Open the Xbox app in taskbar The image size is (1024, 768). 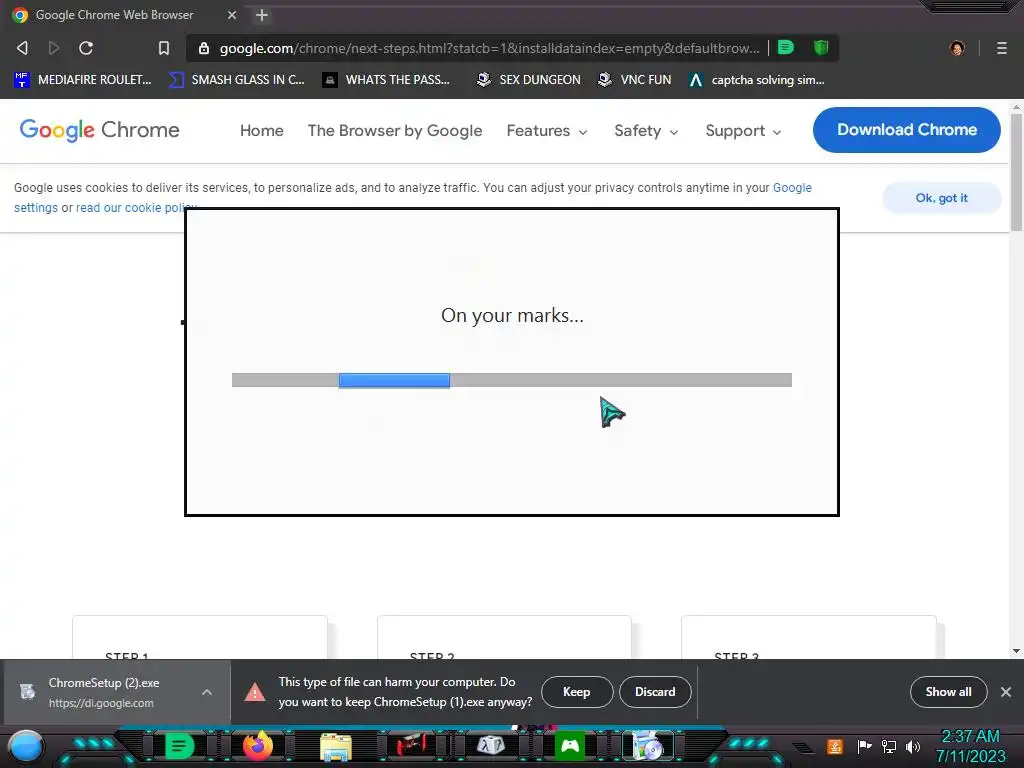pyautogui.click(x=569, y=746)
